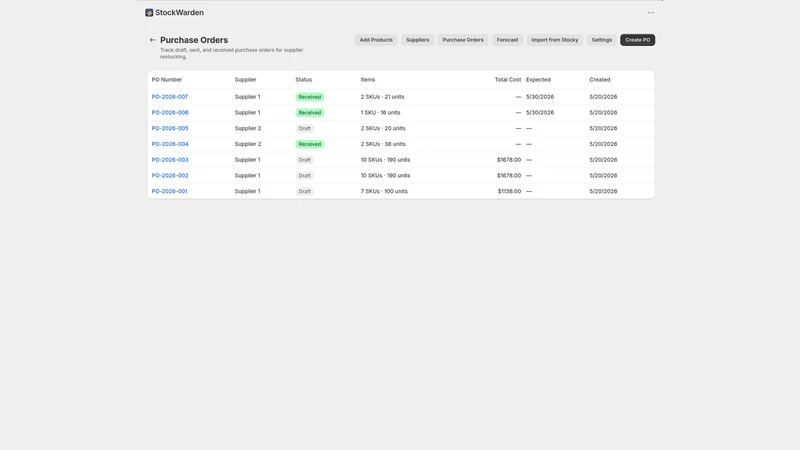
Task: Go back using the left arrow icon
Action: click(x=152, y=40)
